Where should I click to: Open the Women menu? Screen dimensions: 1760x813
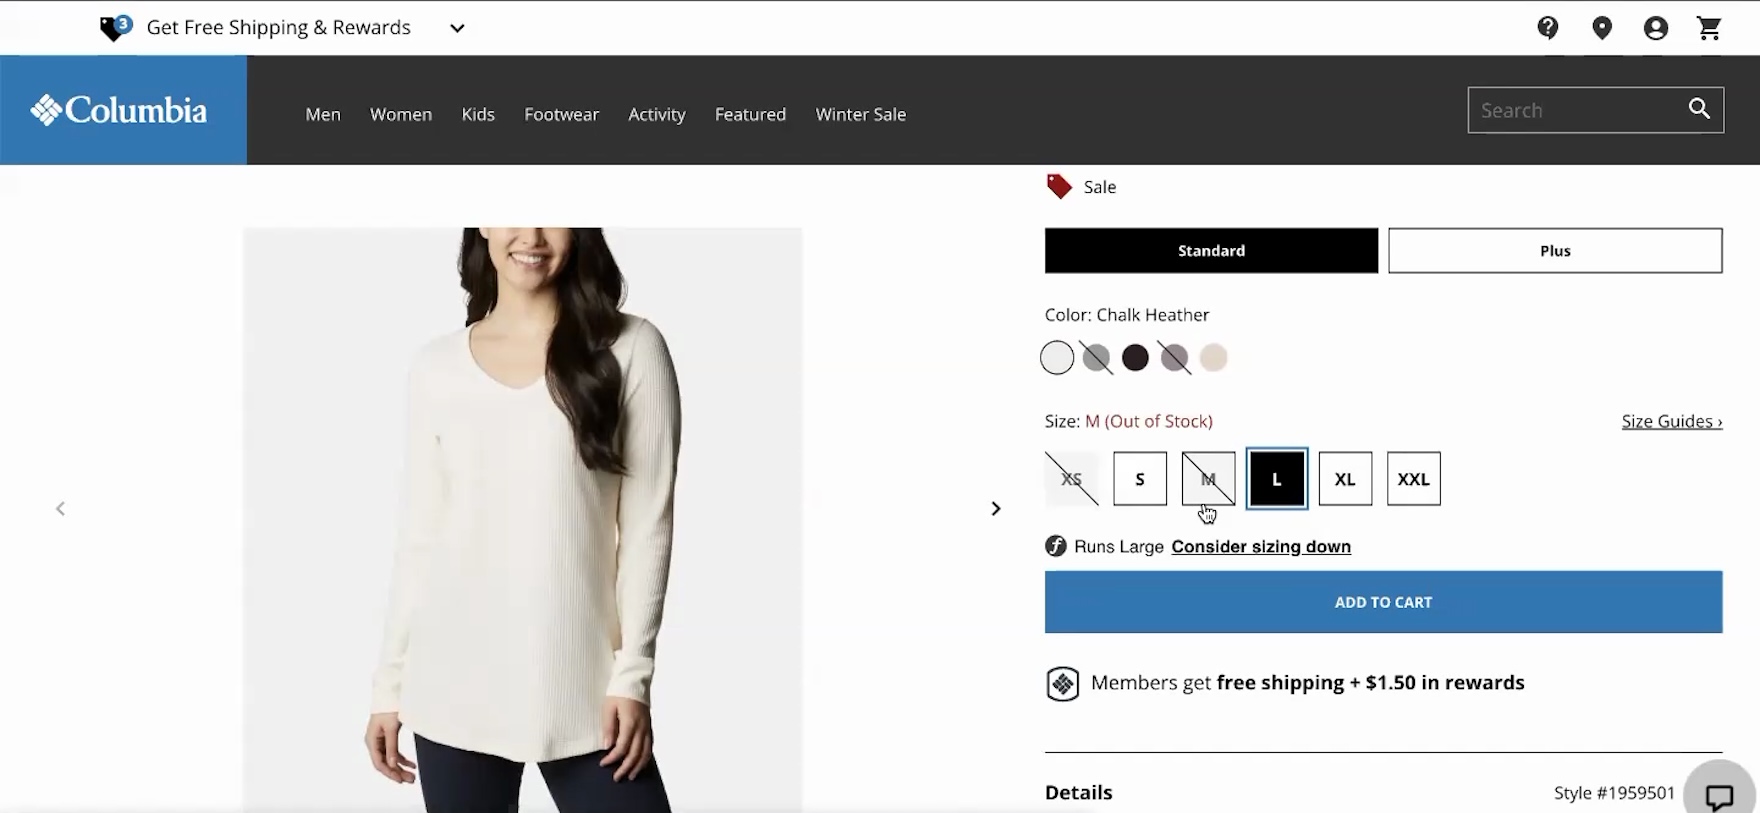(400, 115)
